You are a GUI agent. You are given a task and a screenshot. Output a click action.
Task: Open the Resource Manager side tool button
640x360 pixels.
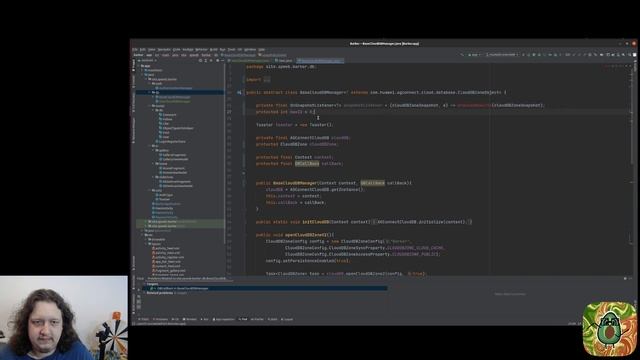[x=133, y=131]
